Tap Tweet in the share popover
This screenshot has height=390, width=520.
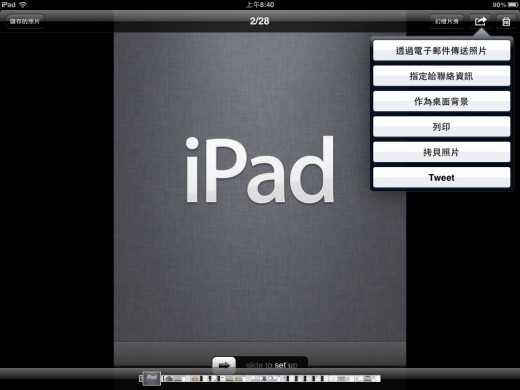pos(441,177)
